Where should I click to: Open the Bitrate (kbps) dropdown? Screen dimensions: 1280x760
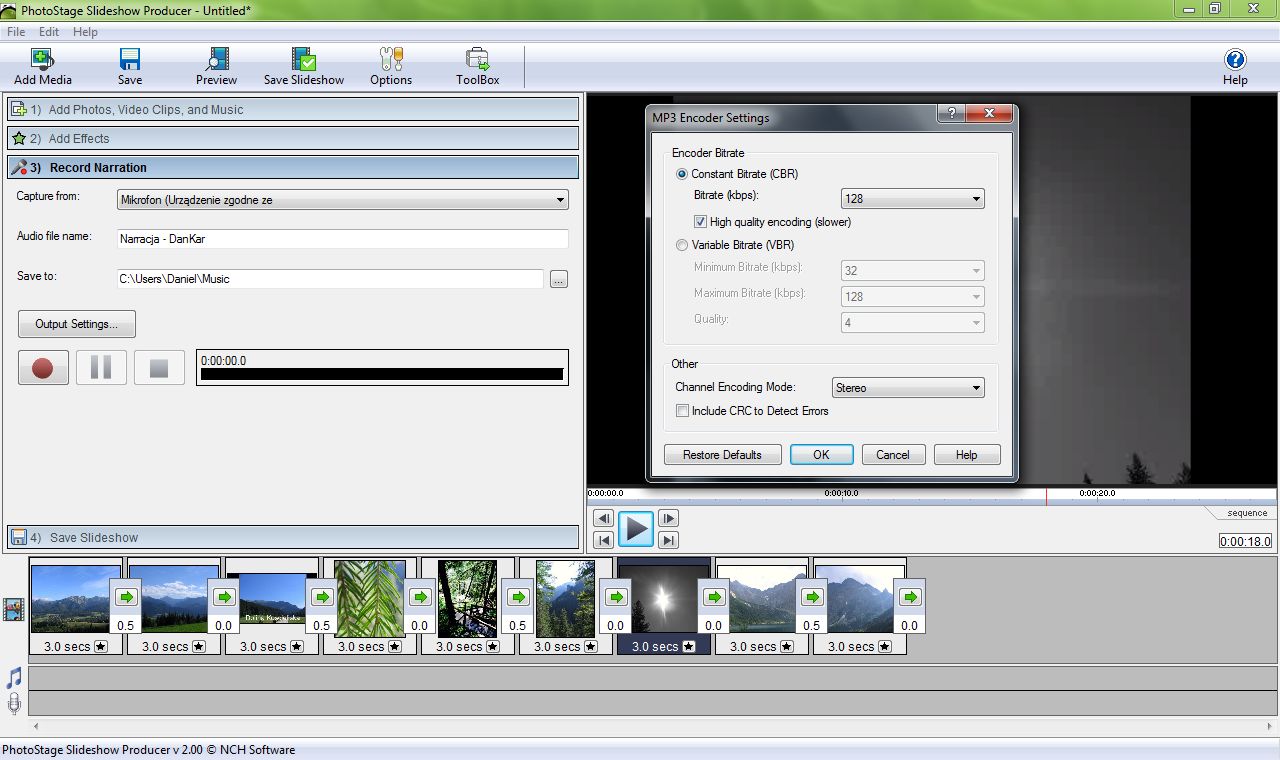point(912,199)
